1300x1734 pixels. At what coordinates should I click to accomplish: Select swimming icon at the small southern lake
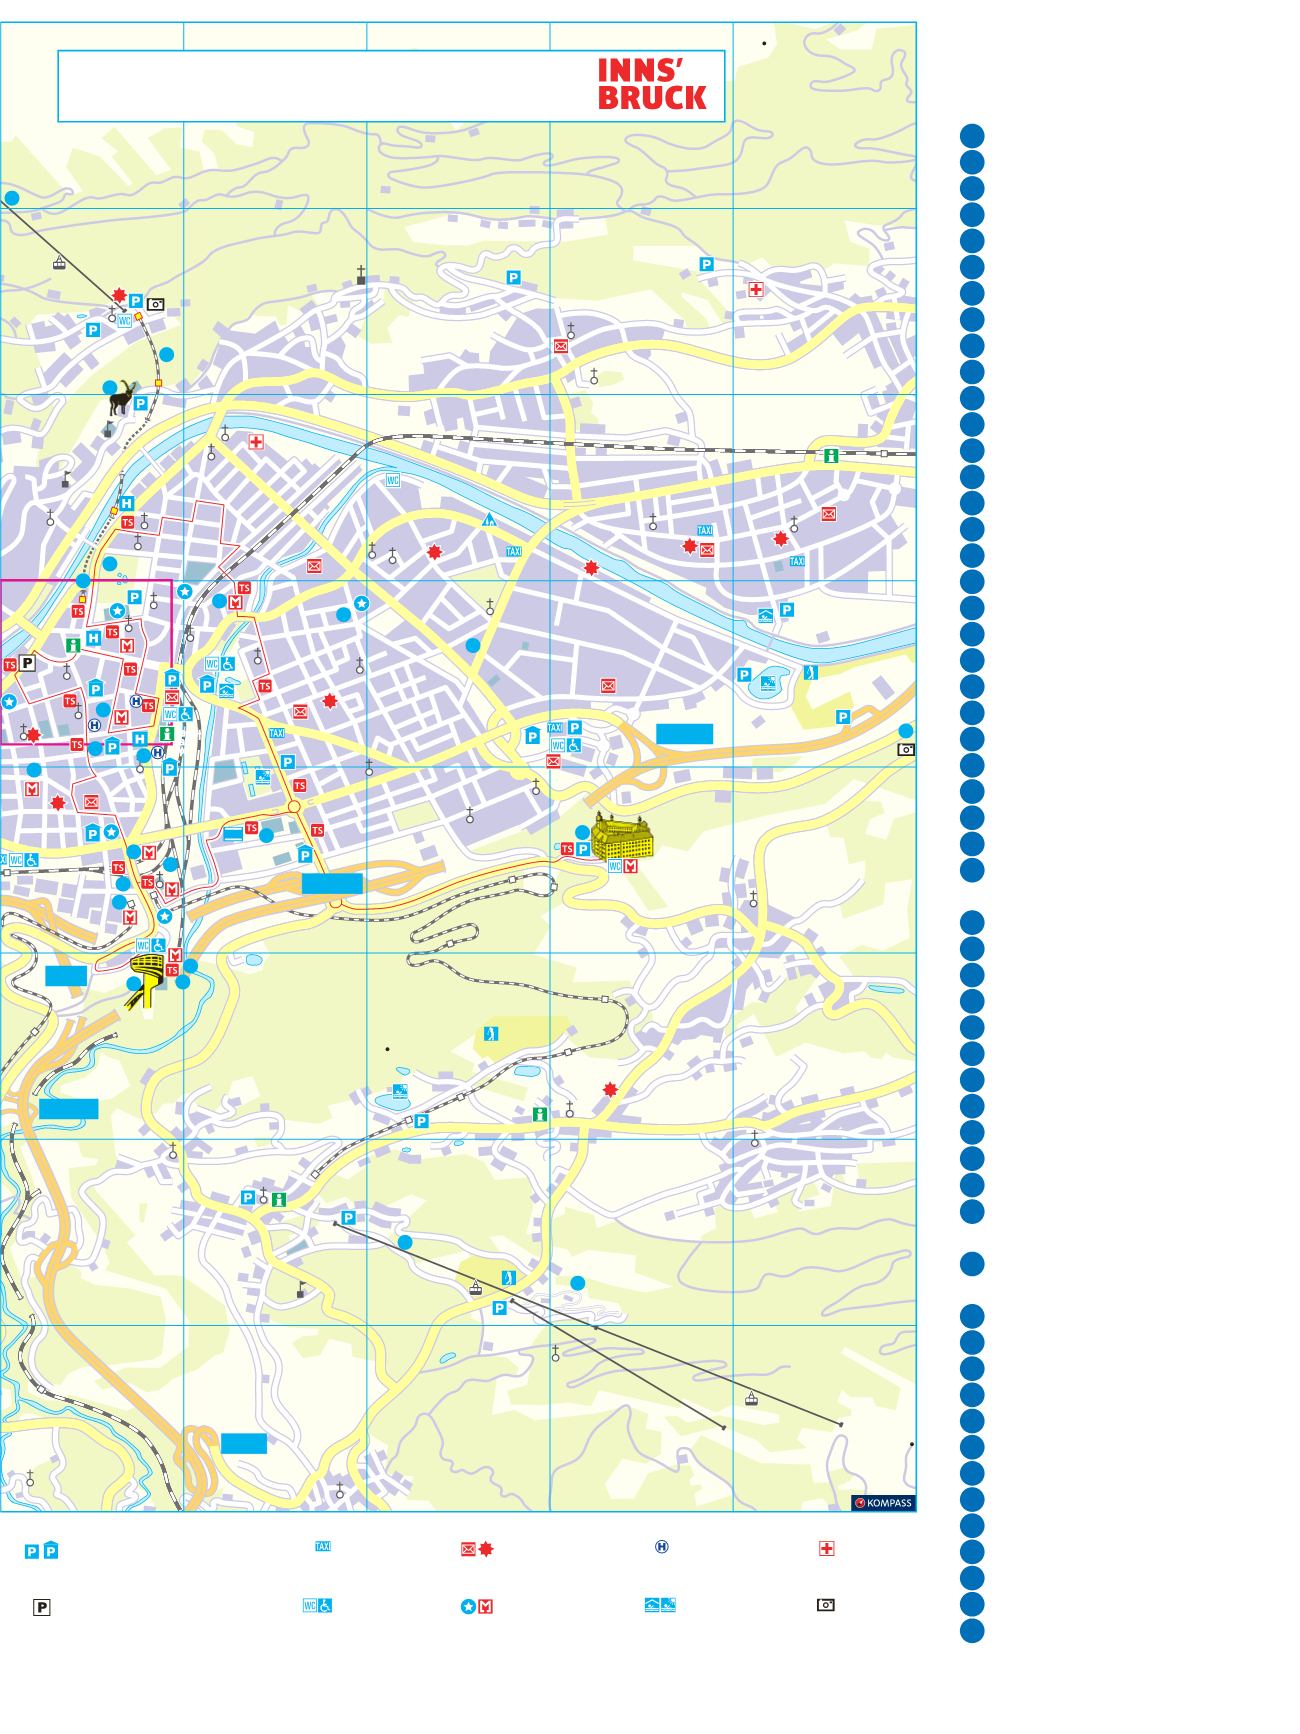click(400, 1091)
